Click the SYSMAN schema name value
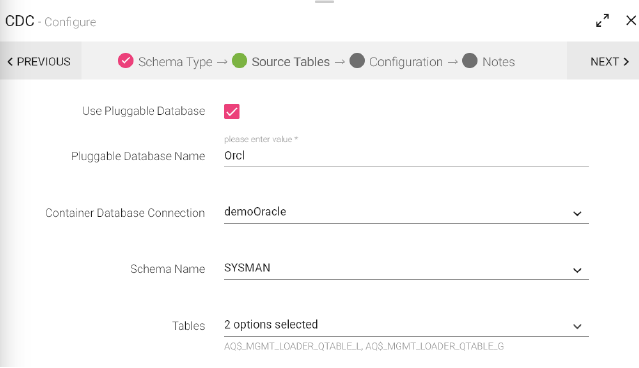639x368 pixels. [x=247, y=268]
